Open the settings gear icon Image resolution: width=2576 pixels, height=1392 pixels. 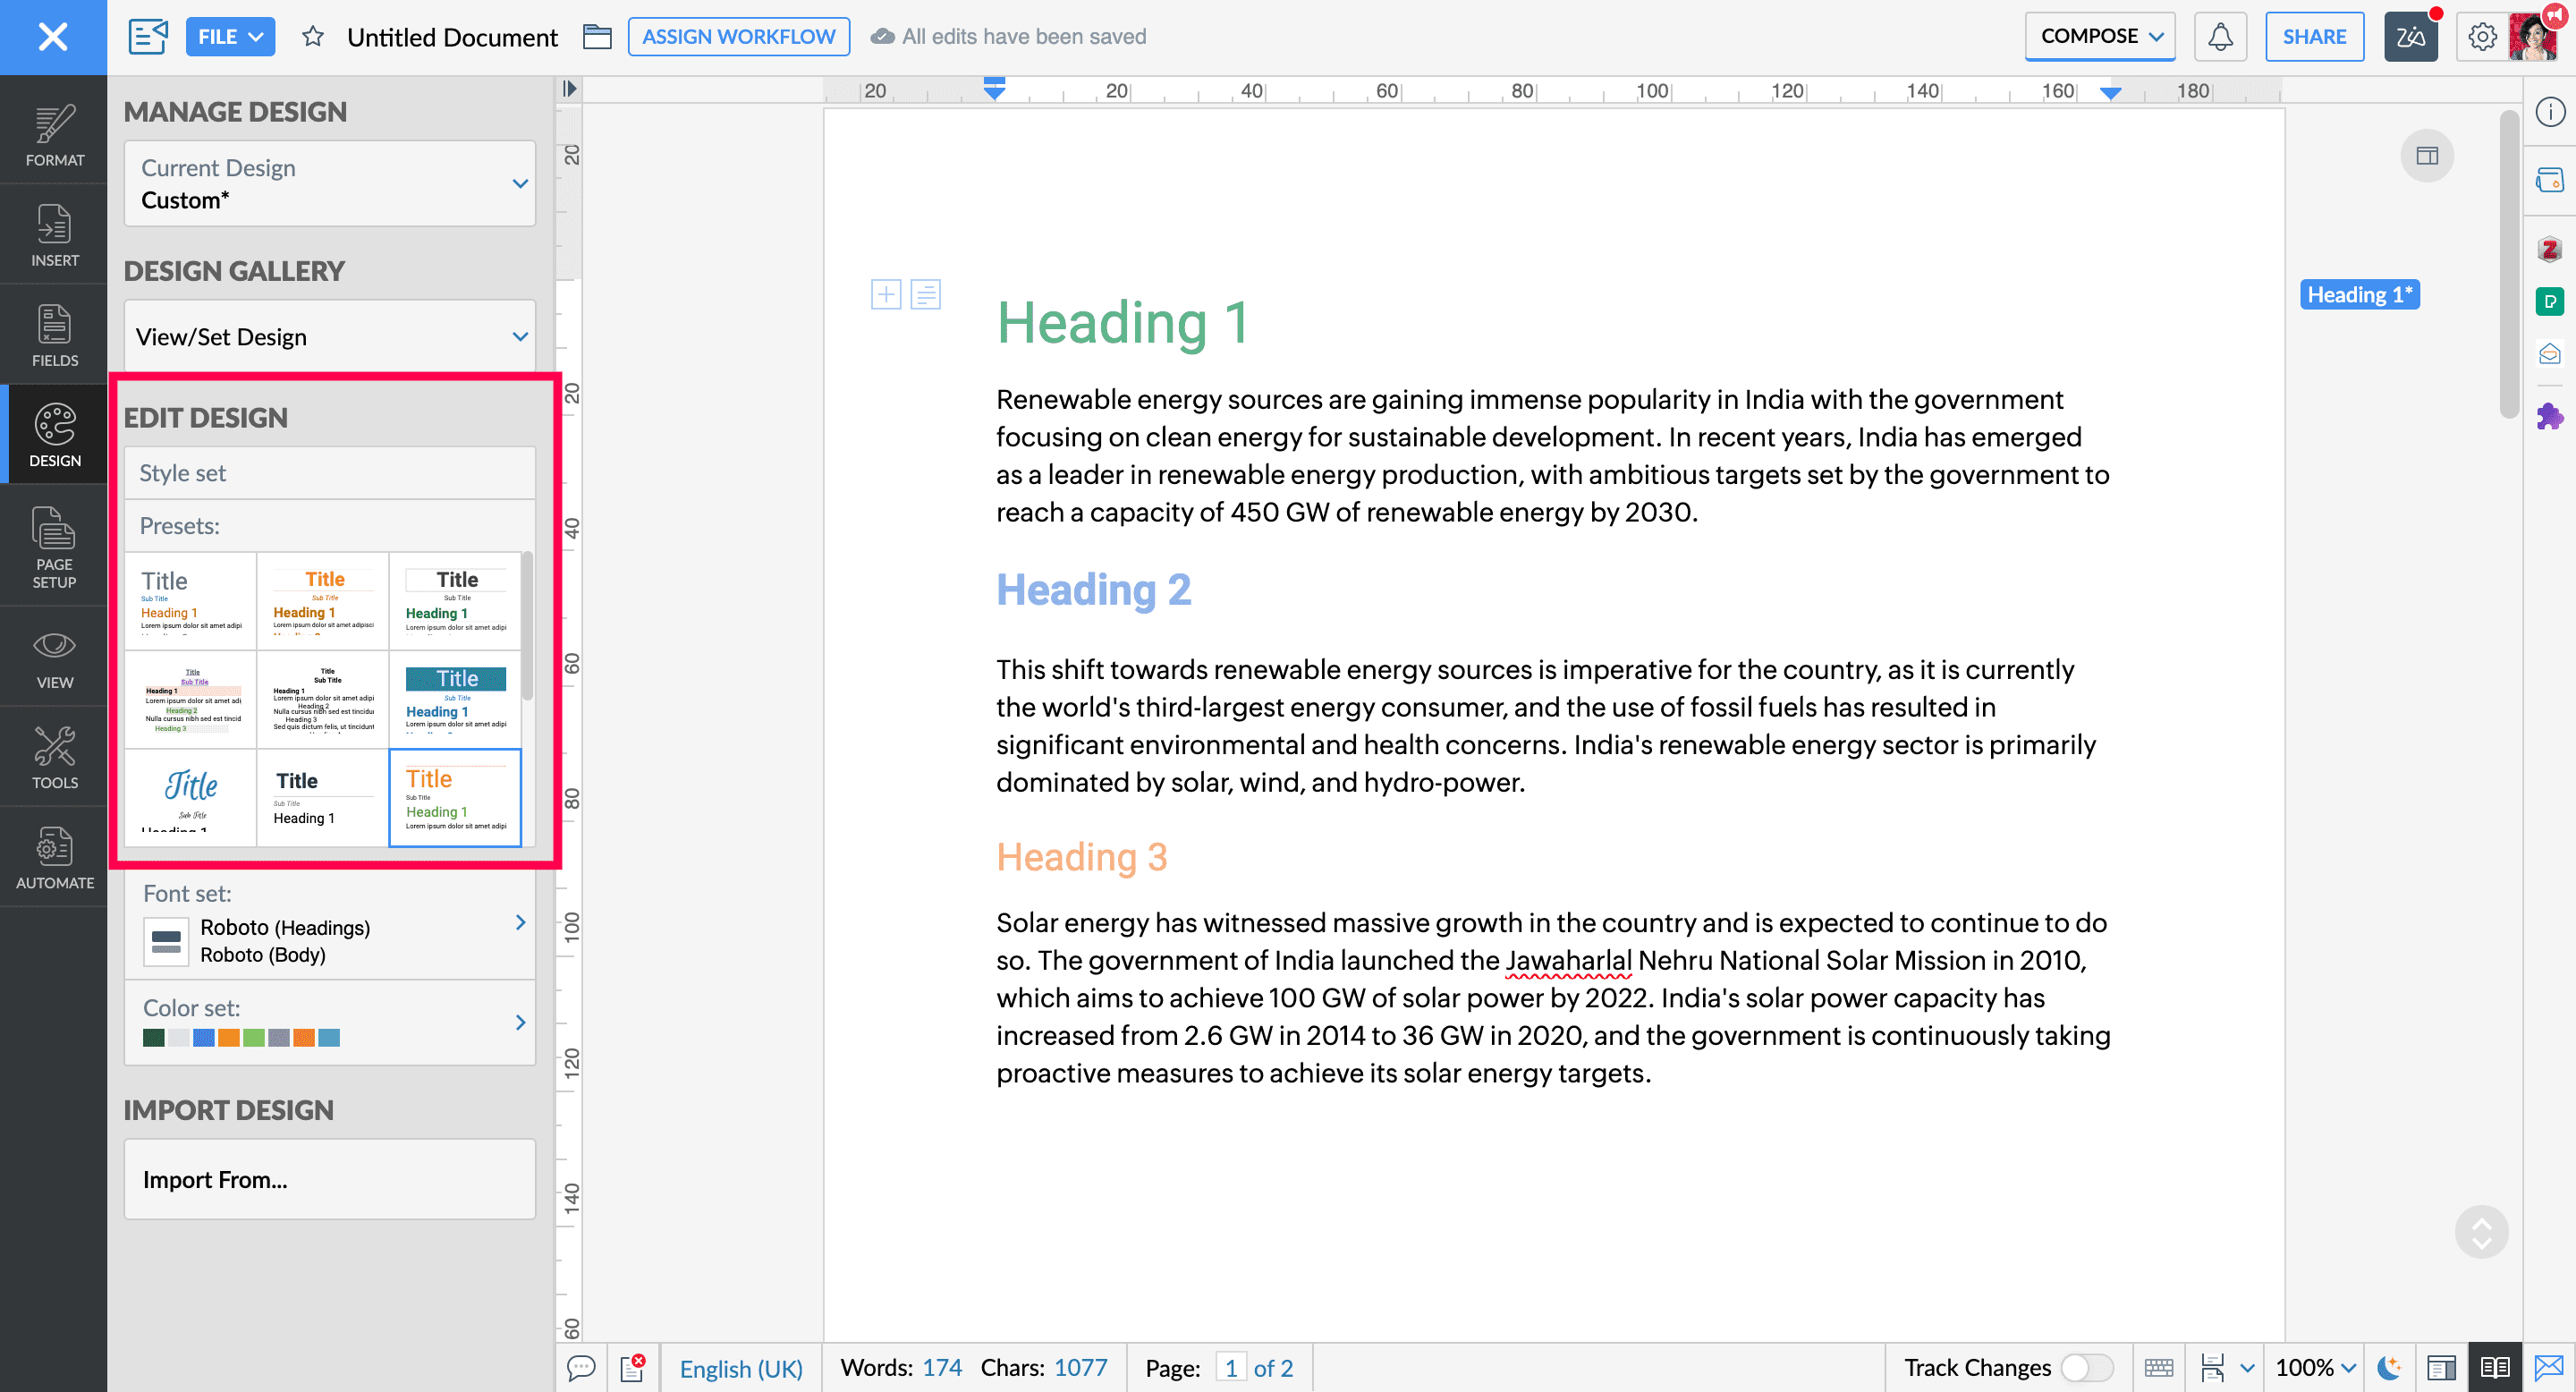[2482, 37]
